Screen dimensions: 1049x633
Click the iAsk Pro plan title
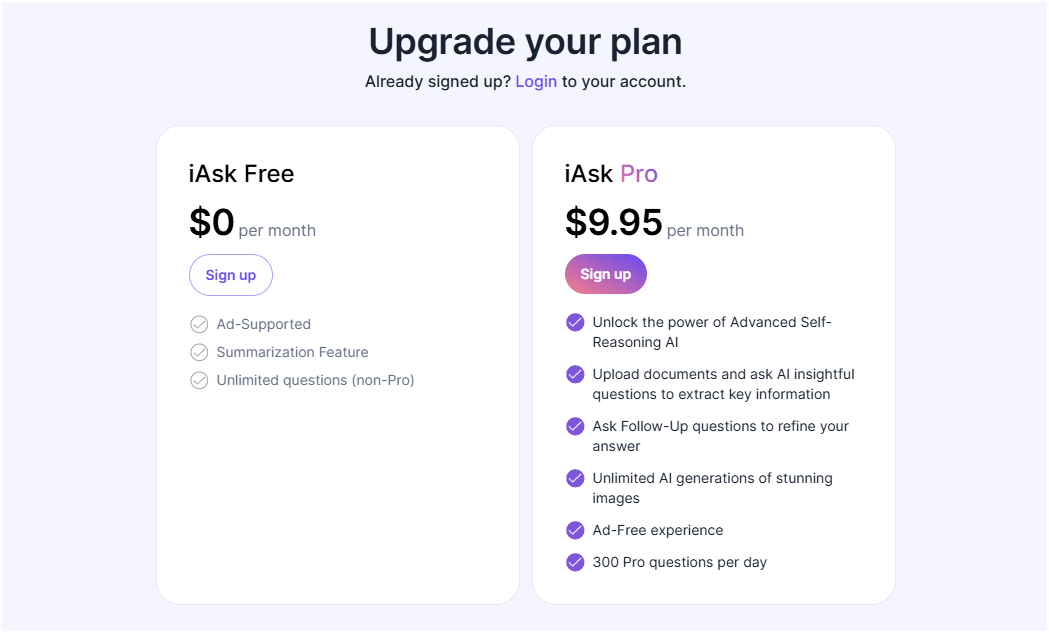(611, 174)
